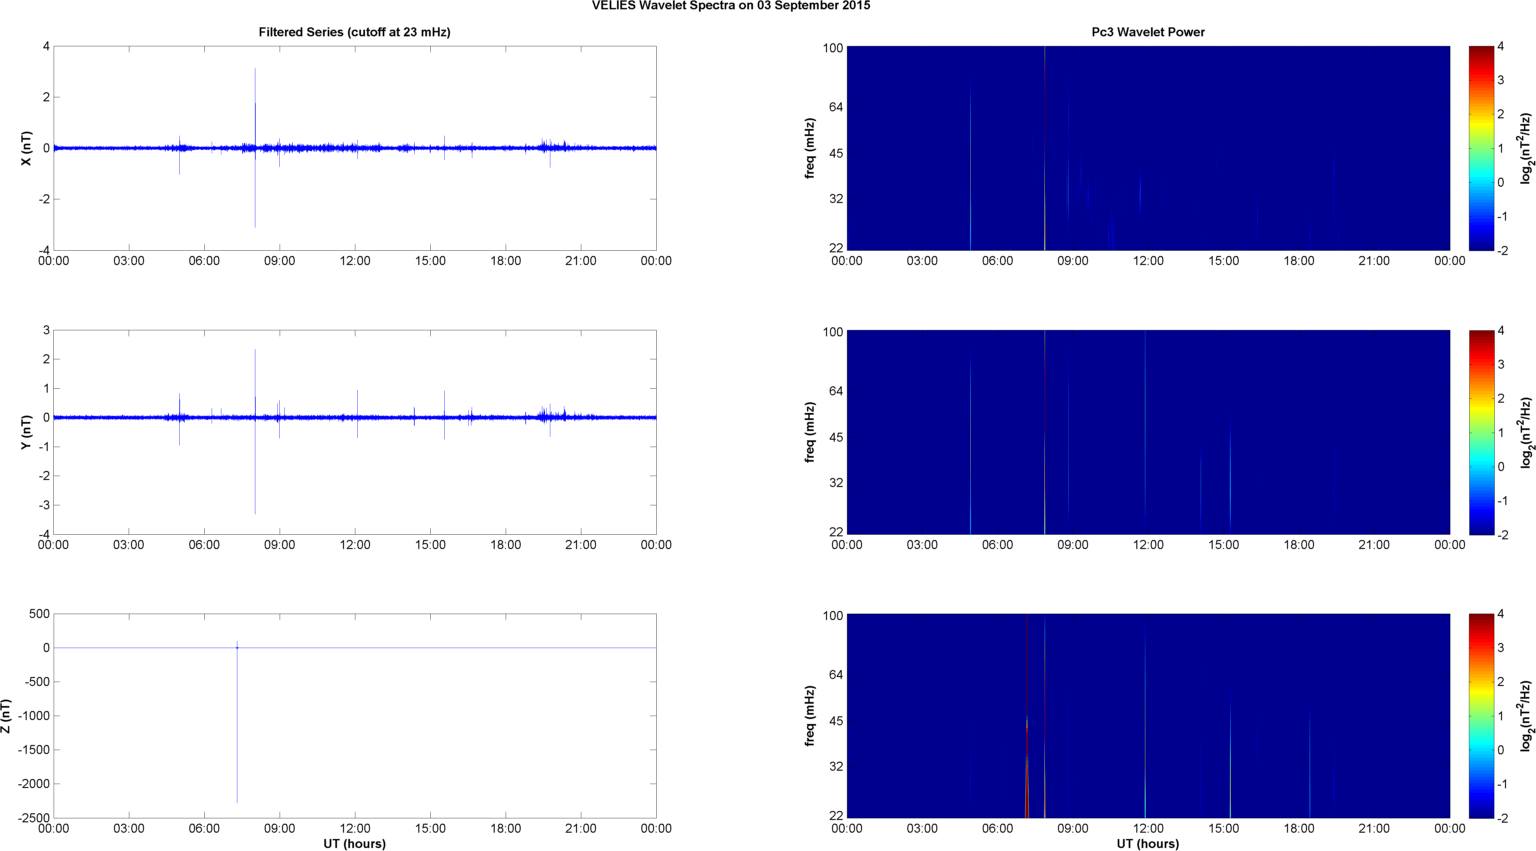
Task: Click the '21:00' tick below the middle wavelet plot
Action: (x=1374, y=545)
